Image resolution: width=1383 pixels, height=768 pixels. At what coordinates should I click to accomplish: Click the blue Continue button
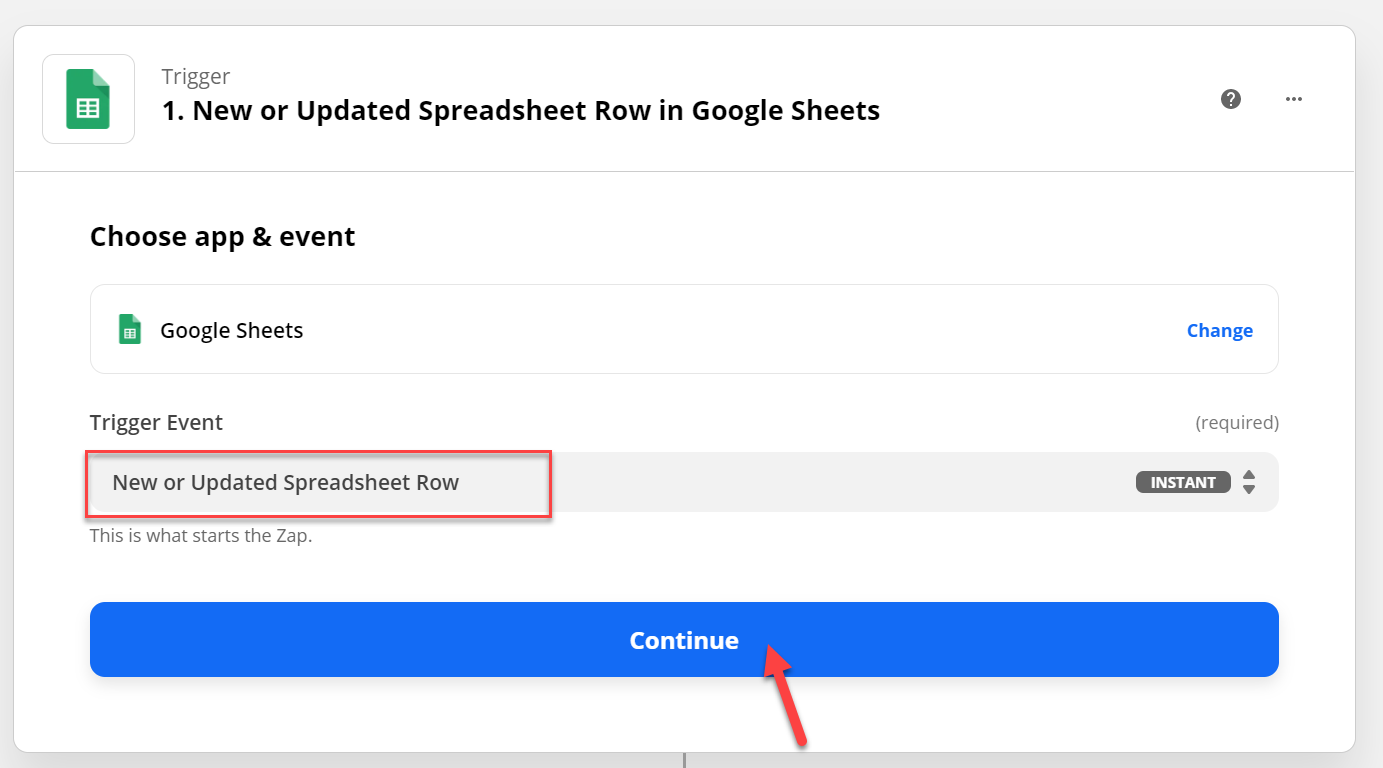click(684, 640)
